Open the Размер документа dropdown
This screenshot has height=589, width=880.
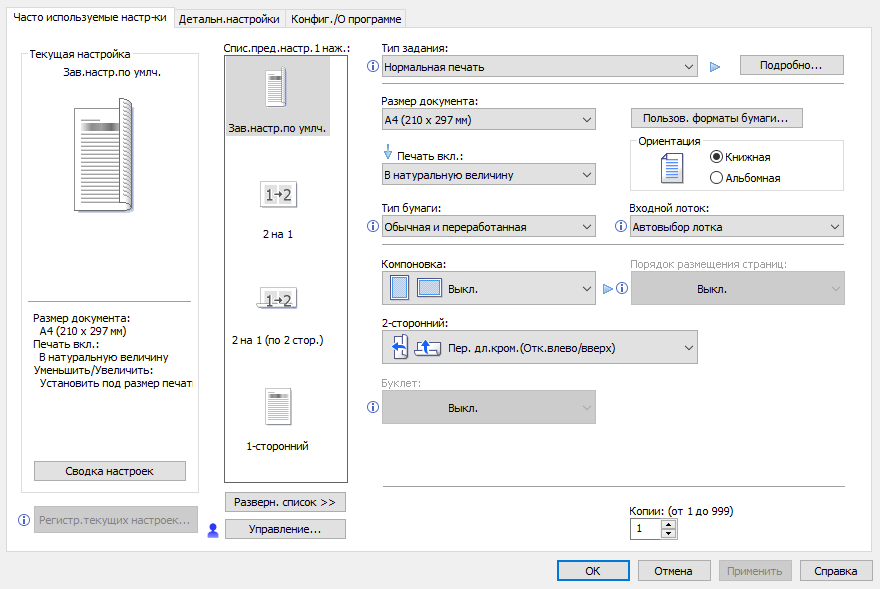tap(488, 121)
